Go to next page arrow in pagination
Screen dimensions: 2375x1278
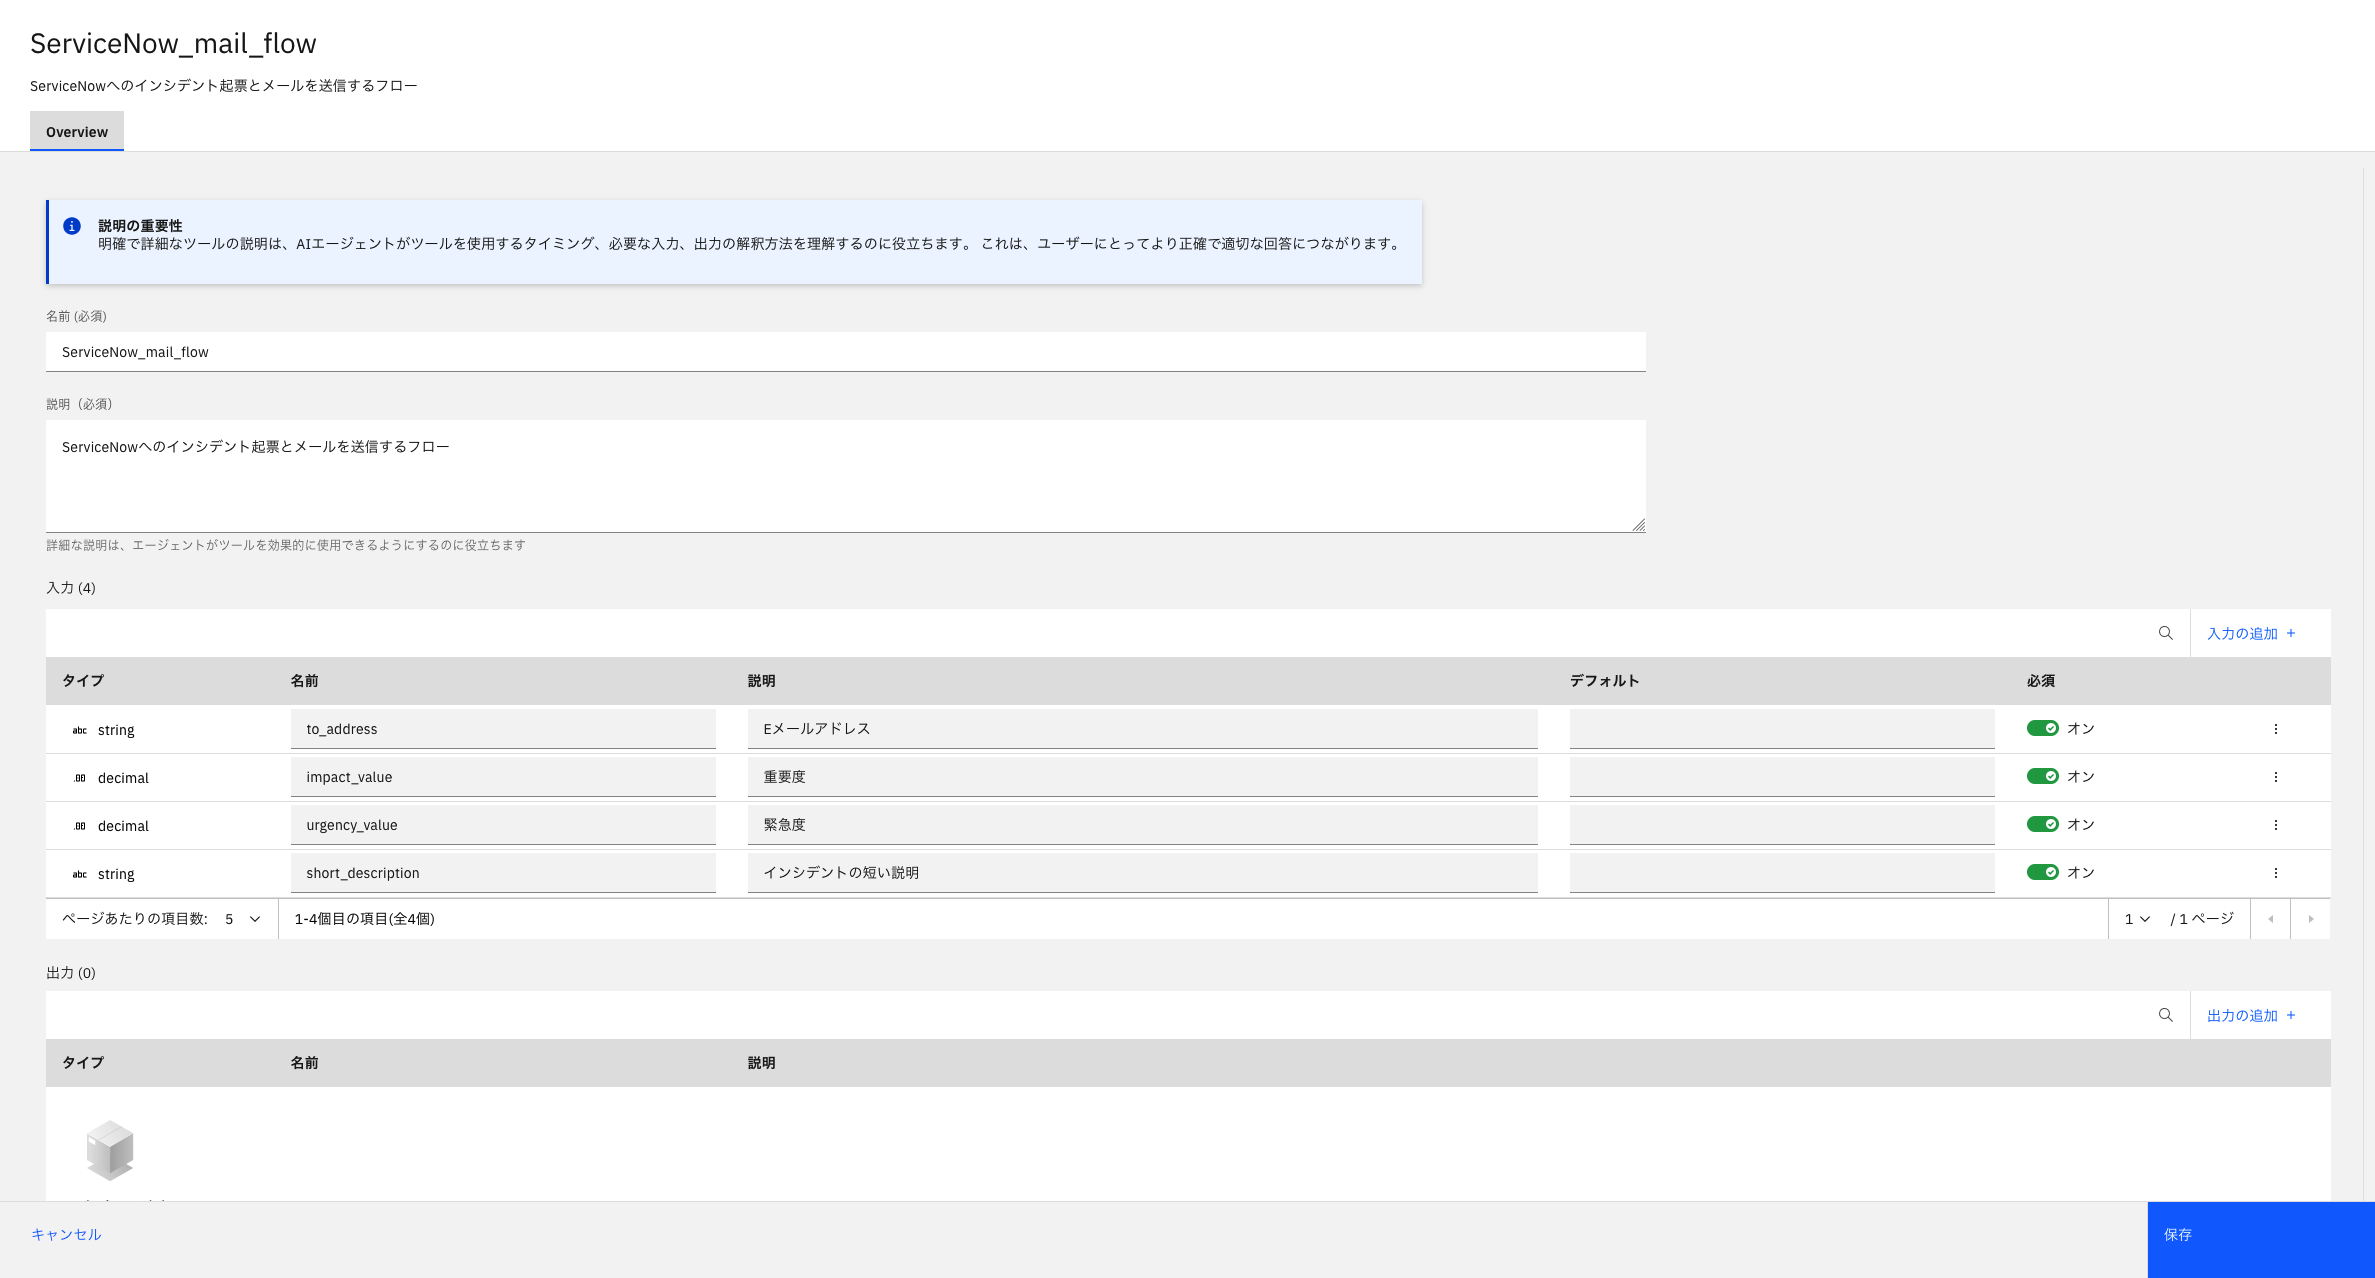tap(2310, 919)
